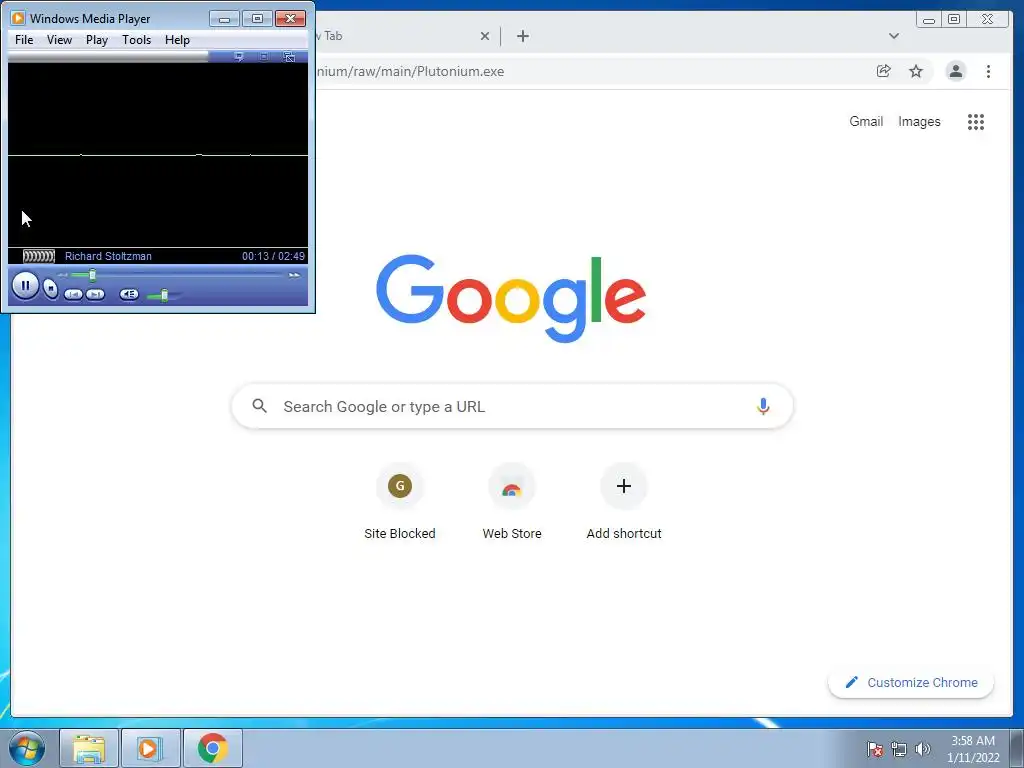Click the Windows Media Player title bar icon
The height and width of the screenshot is (768, 1024).
click(x=18, y=18)
